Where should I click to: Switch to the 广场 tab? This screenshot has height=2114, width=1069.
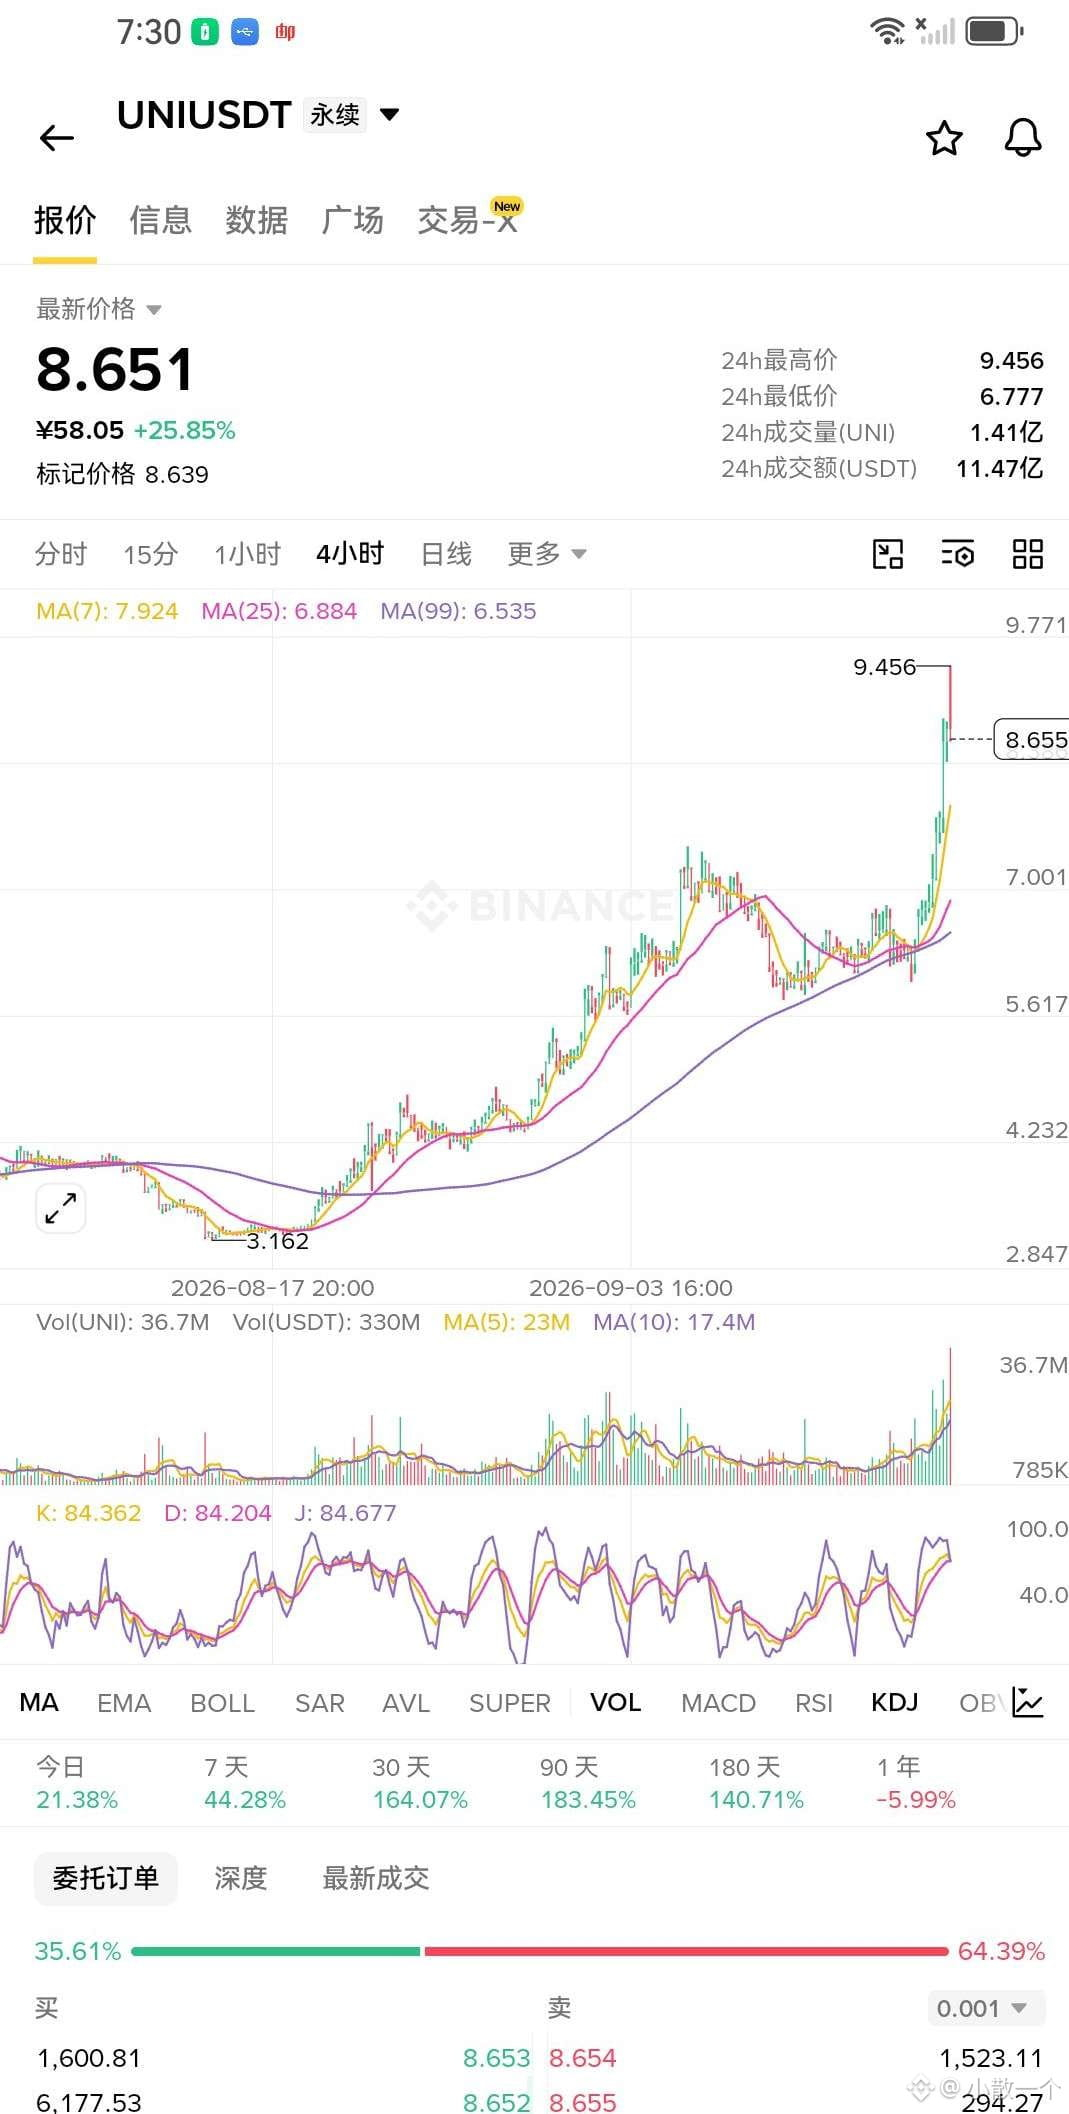(x=352, y=220)
